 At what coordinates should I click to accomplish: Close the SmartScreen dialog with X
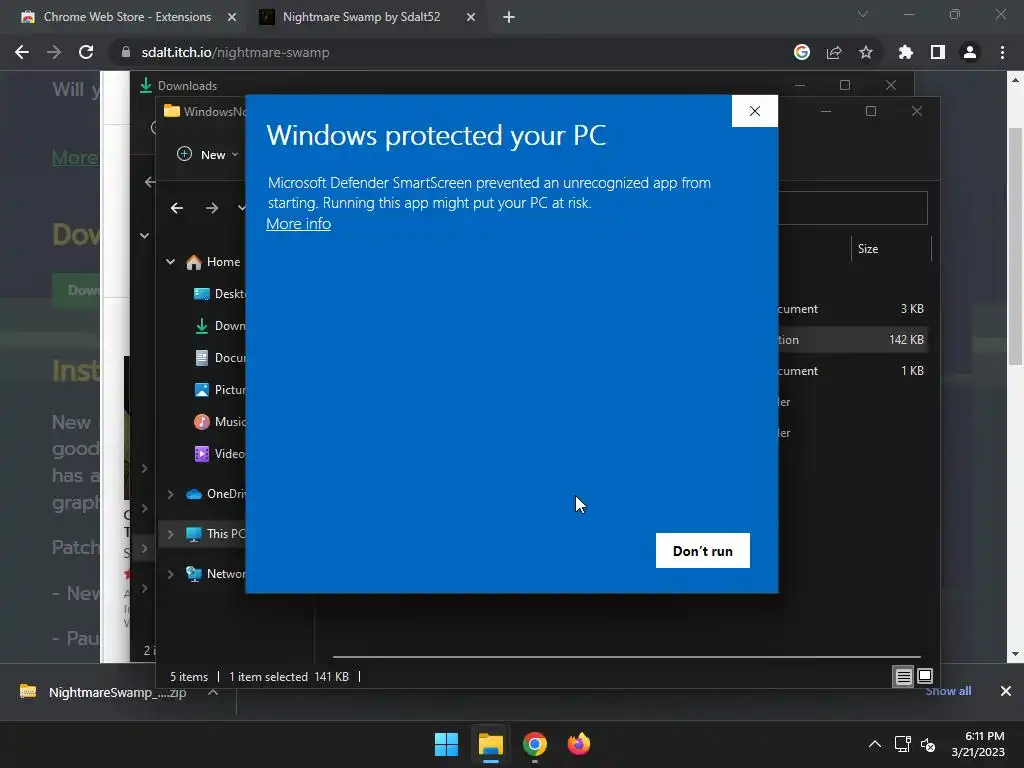(754, 111)
